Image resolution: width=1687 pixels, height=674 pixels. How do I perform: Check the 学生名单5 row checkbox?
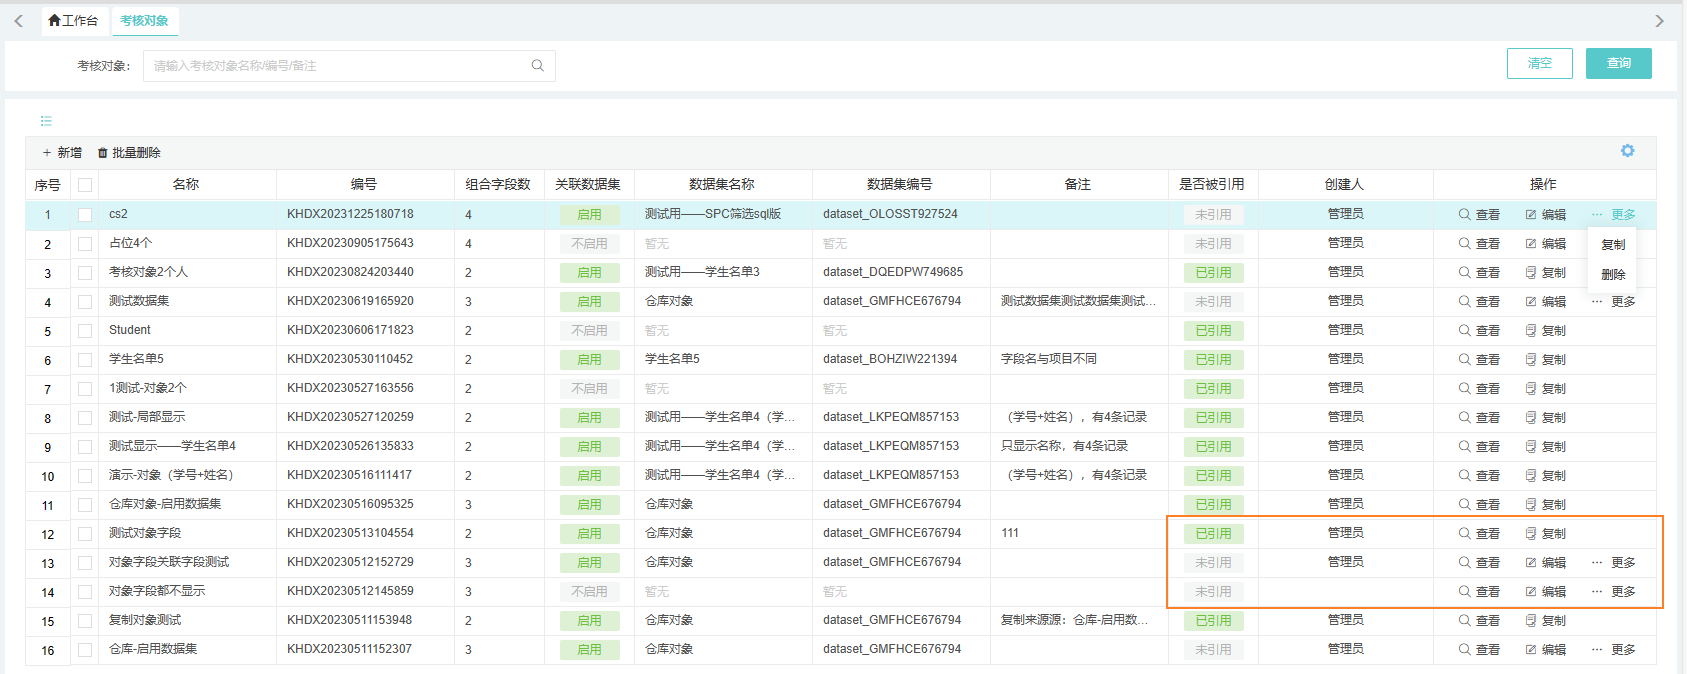point(85,360)
